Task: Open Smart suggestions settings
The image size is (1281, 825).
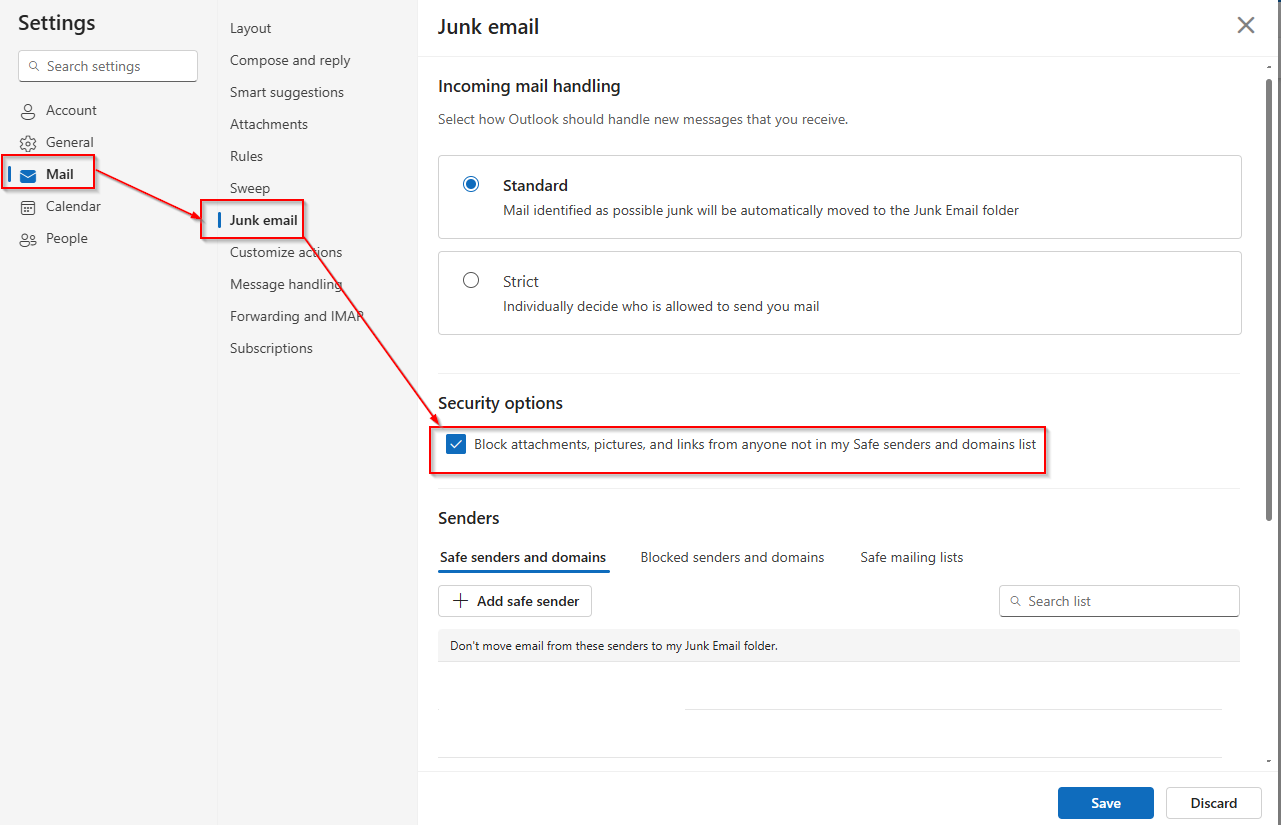Action: pyautogui.click(x=287, y=92)
